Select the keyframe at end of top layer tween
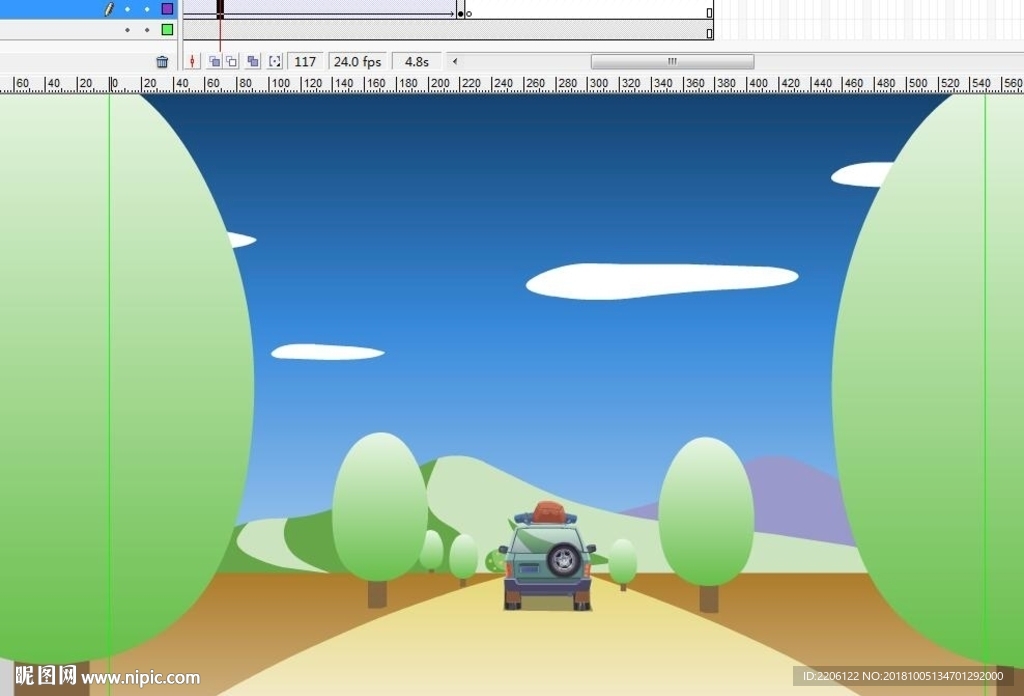 click(460, 13)
